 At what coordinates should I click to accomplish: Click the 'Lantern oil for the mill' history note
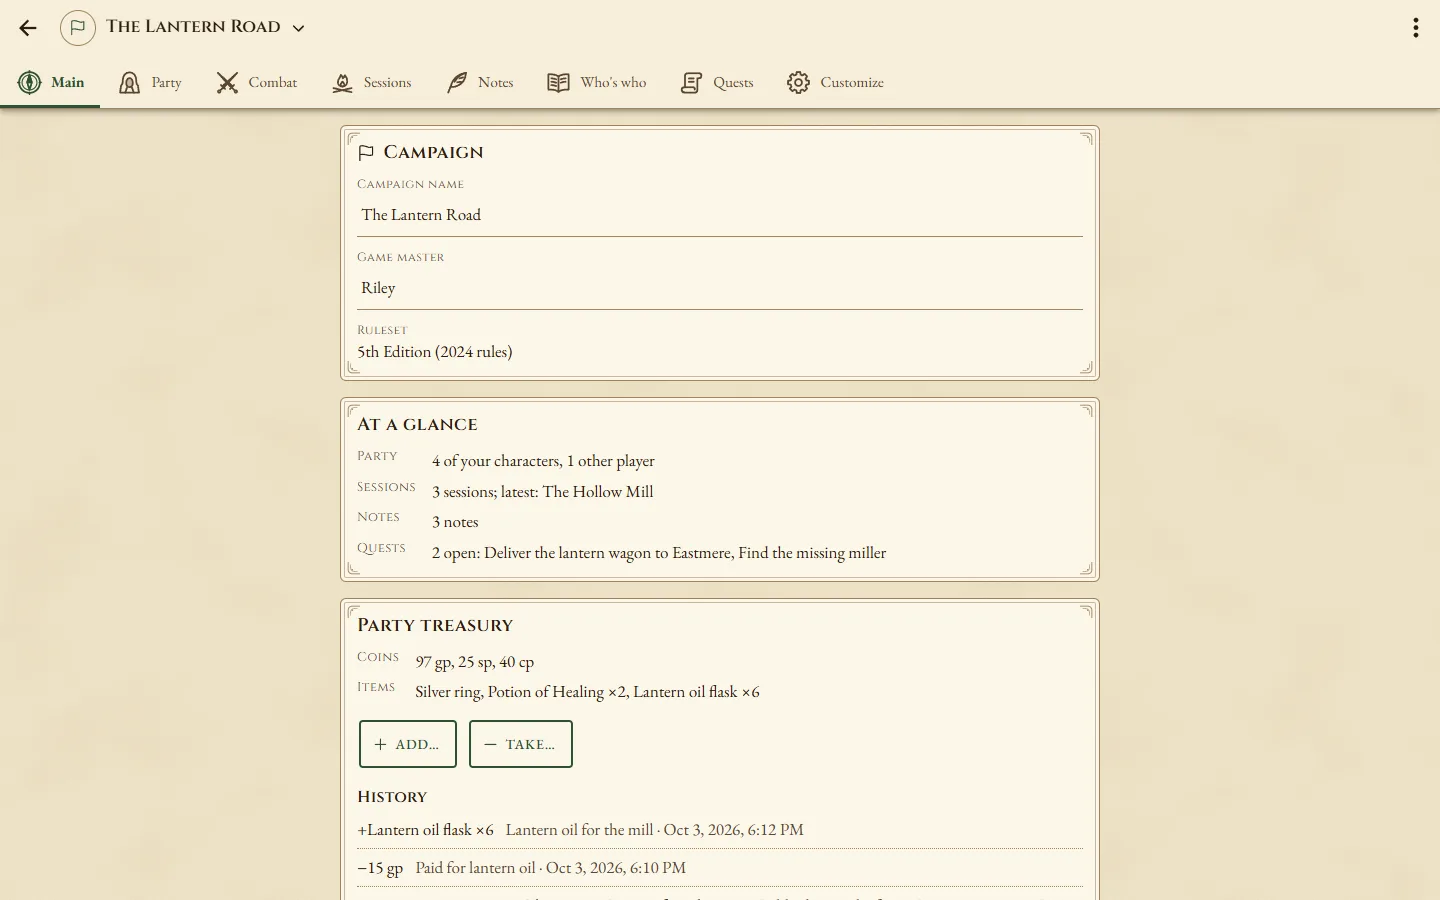(x=579, y=830)
